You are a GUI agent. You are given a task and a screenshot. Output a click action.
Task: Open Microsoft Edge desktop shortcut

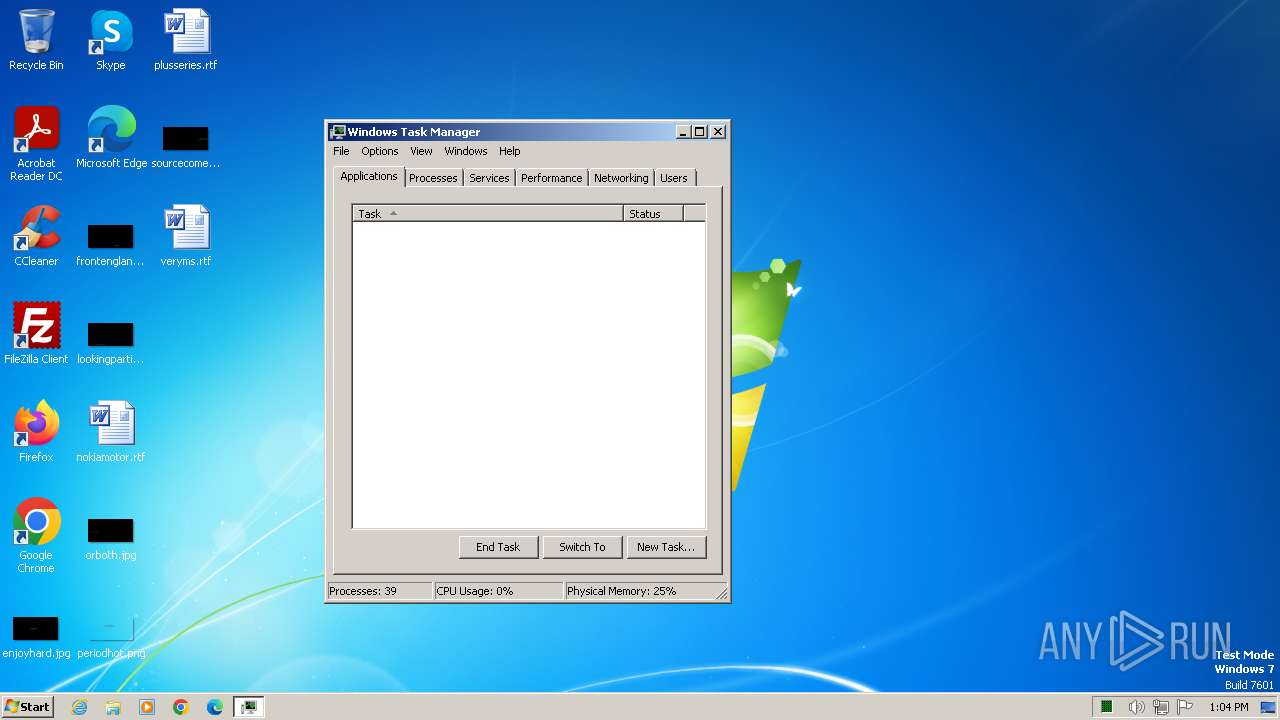point(111,138)
